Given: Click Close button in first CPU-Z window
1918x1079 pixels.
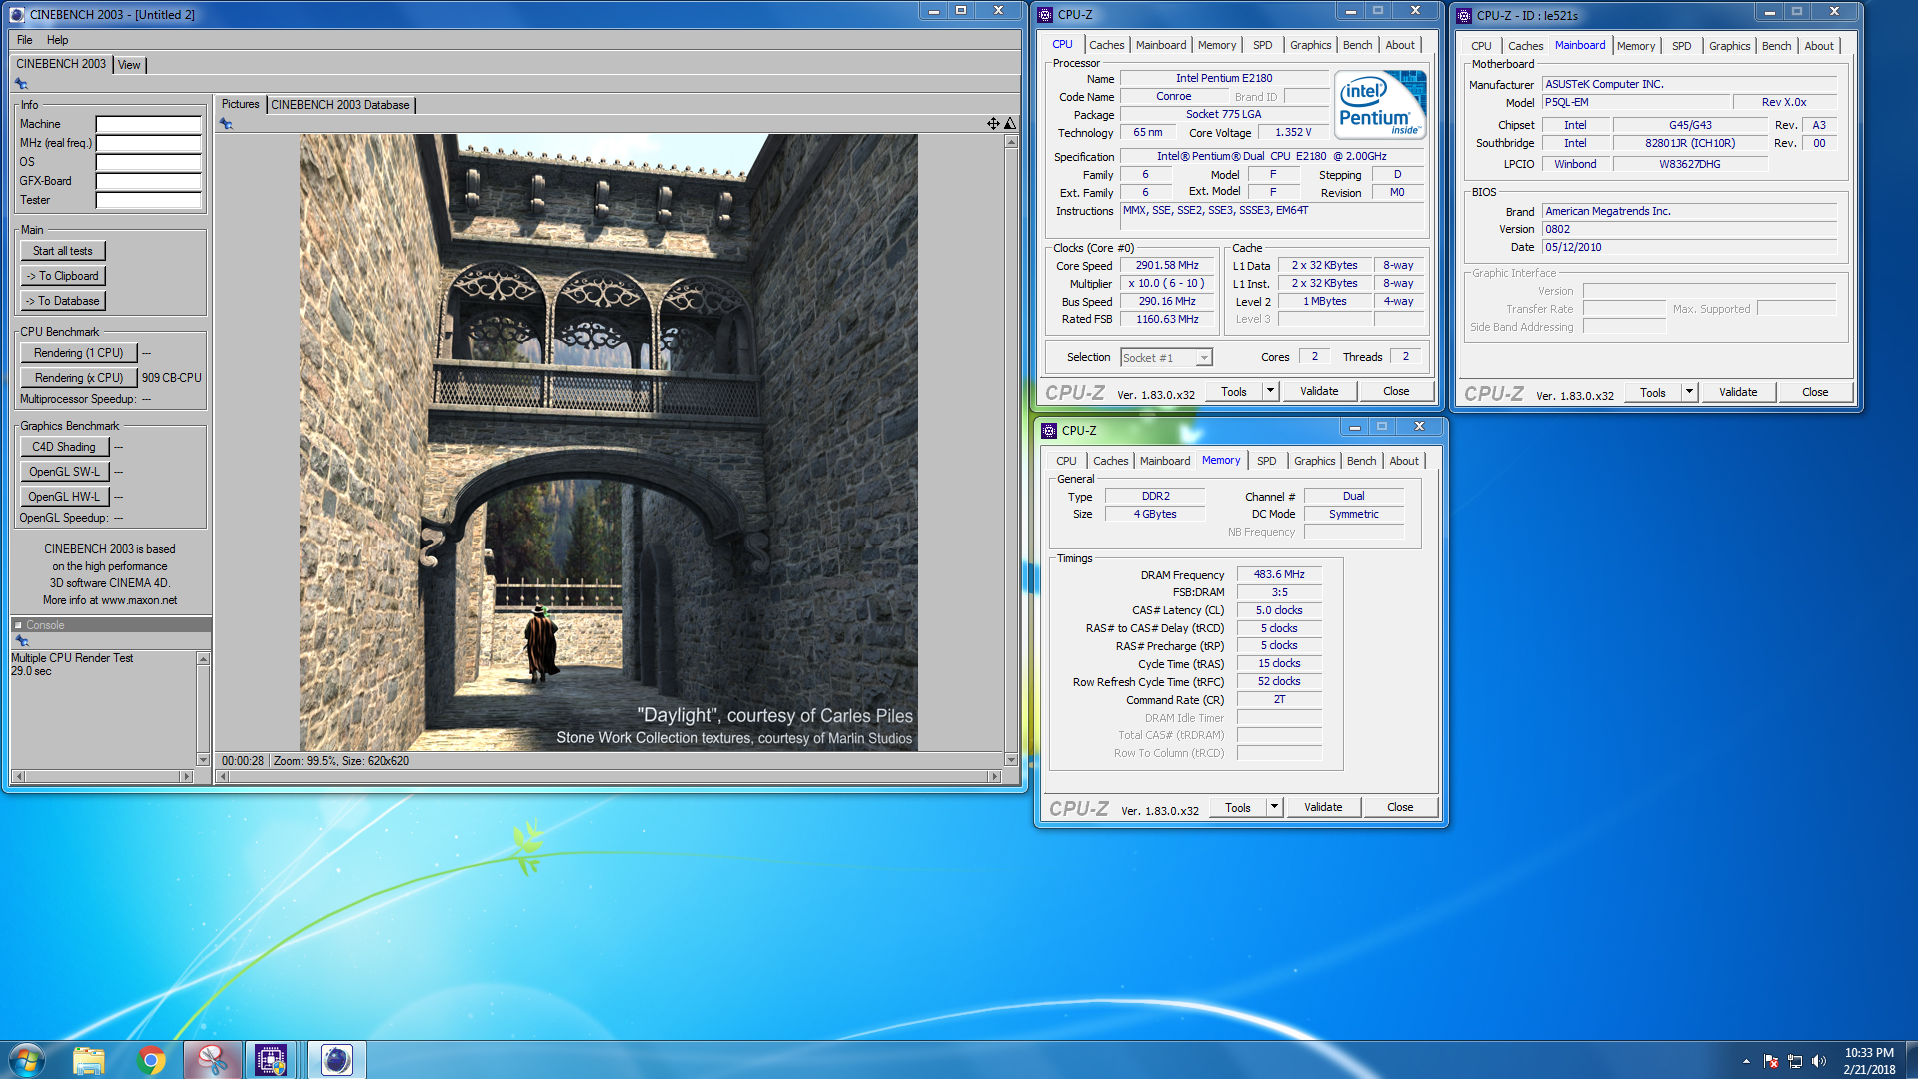Looking at the screenshot, I should (1396, 392).
